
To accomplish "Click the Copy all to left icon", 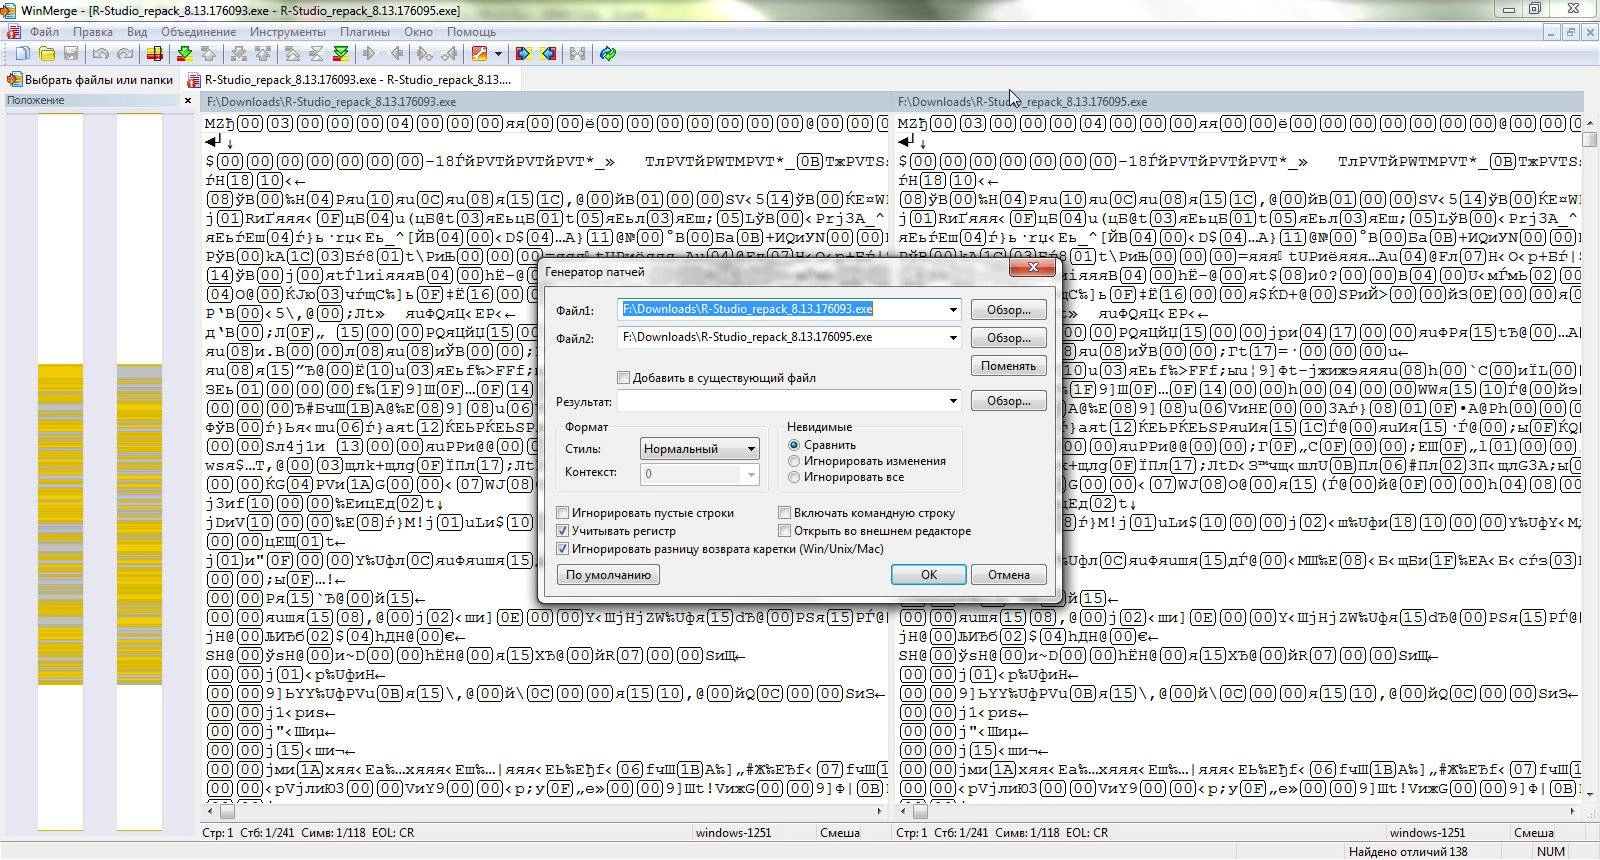I will [x=548, y=54].
